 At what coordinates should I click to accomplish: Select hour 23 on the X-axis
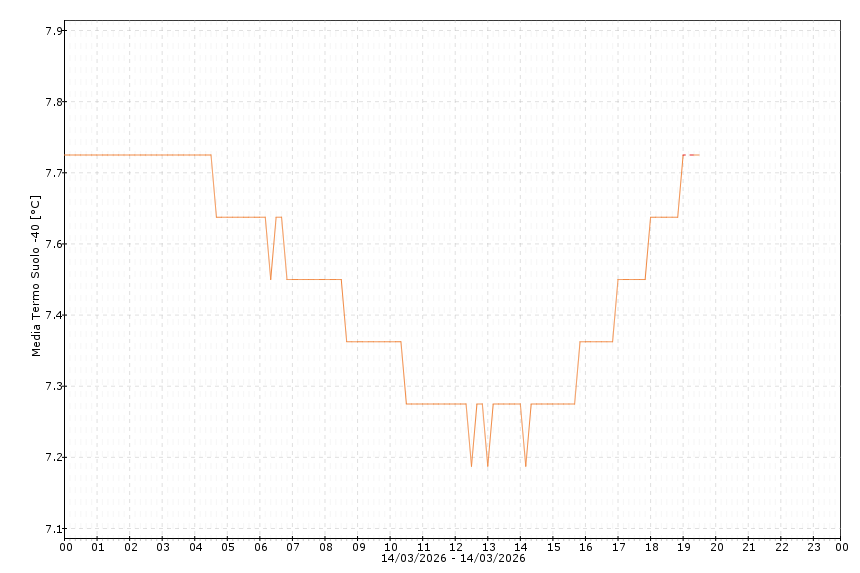(813, 547)
